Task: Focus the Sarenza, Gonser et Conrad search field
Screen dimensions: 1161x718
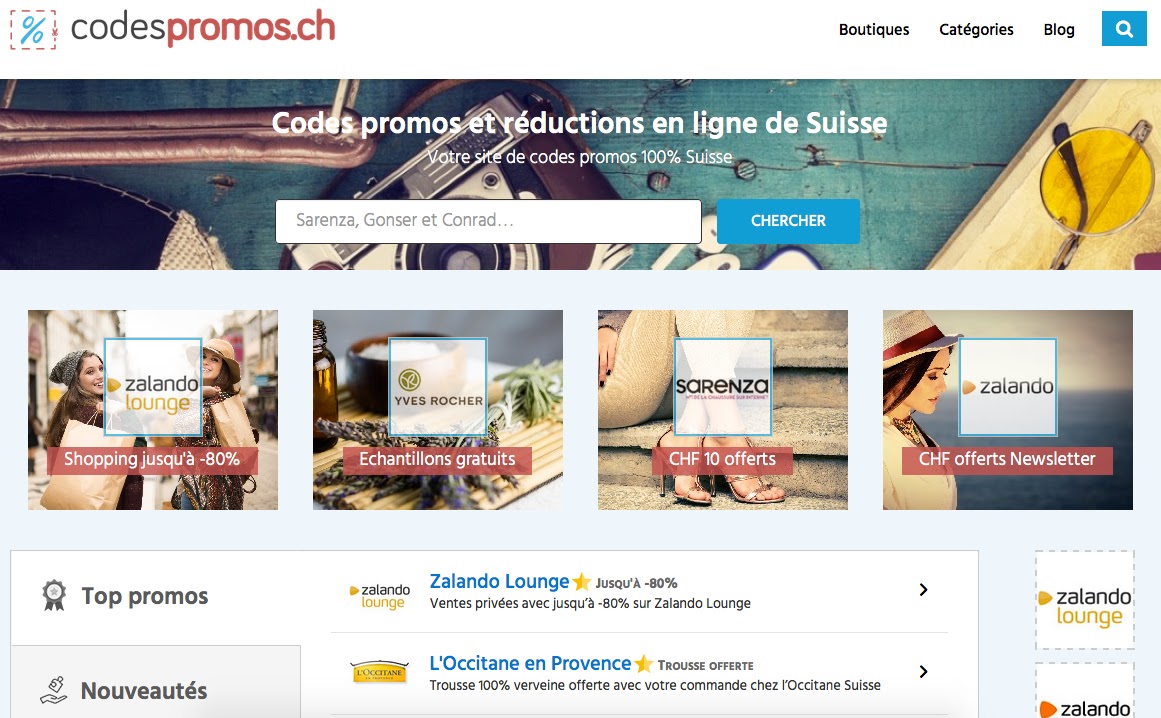Action: (x=488, y=221)
